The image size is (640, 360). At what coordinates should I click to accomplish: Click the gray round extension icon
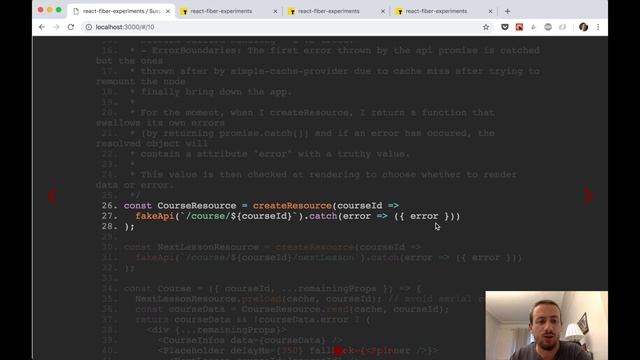(x=548, y=27)
